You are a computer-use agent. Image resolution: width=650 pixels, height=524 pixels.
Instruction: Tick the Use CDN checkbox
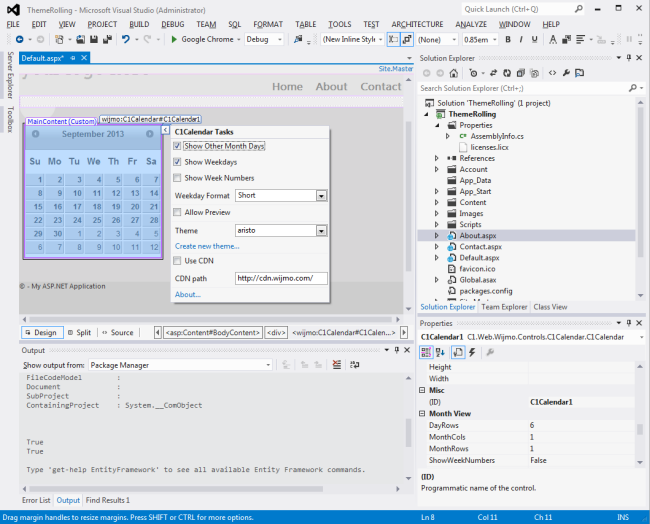(178, 261)
